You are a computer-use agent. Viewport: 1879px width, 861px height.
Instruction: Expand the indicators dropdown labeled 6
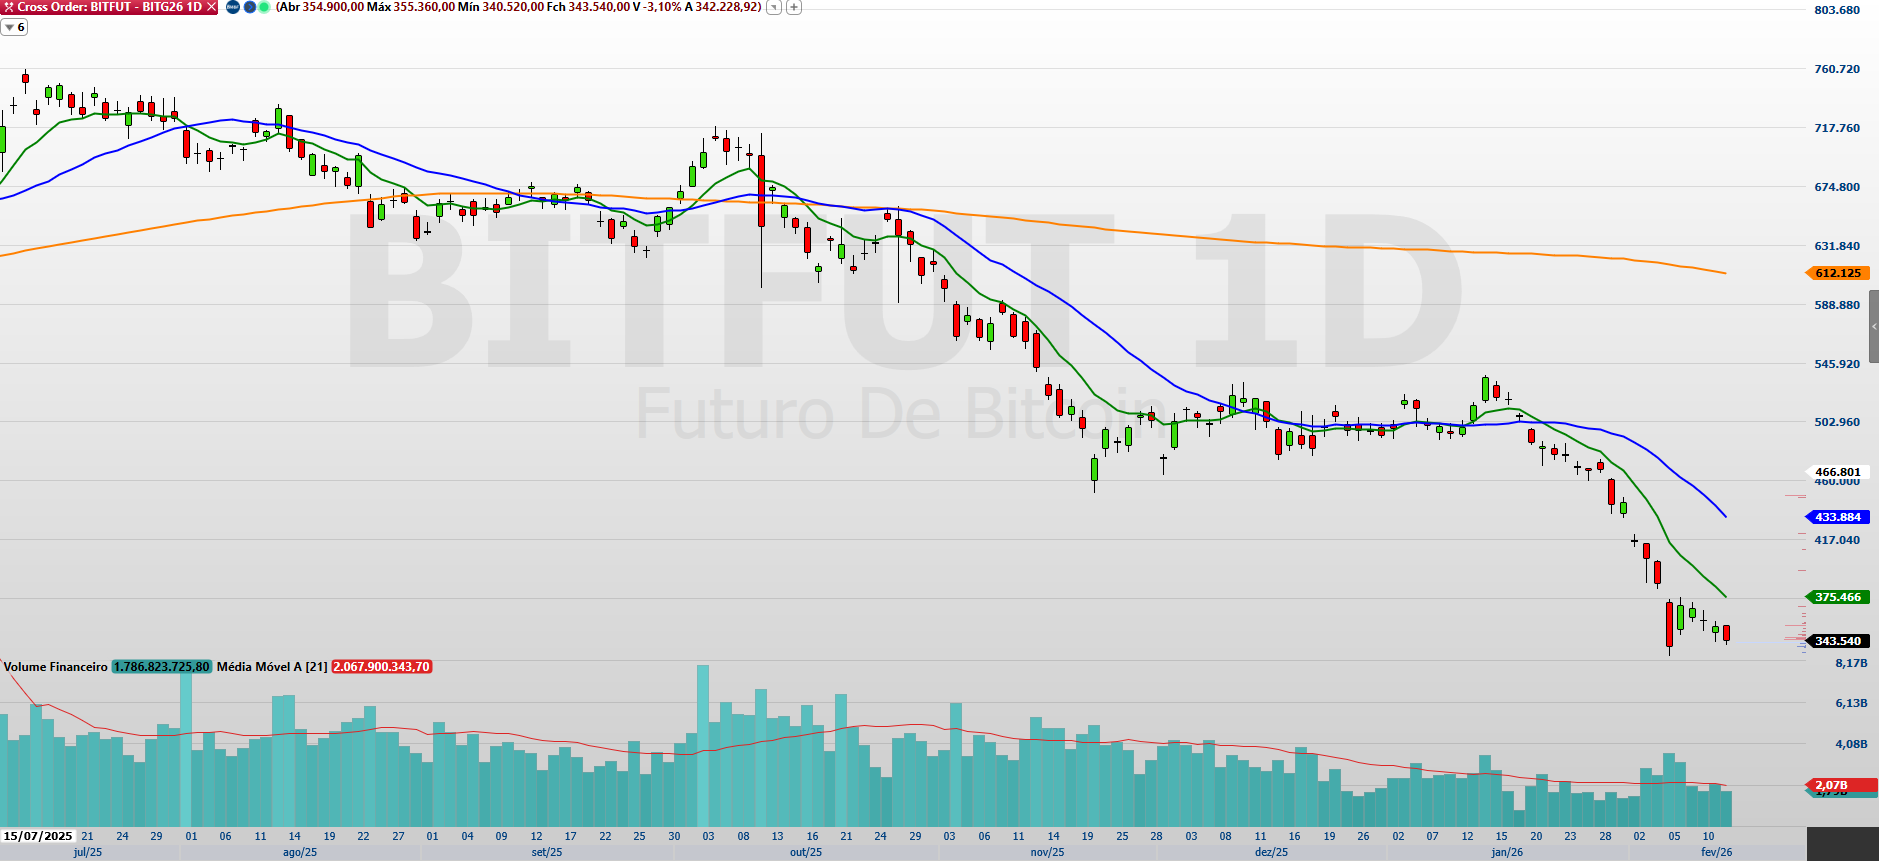pyautogui.click(x=14, y=27)
